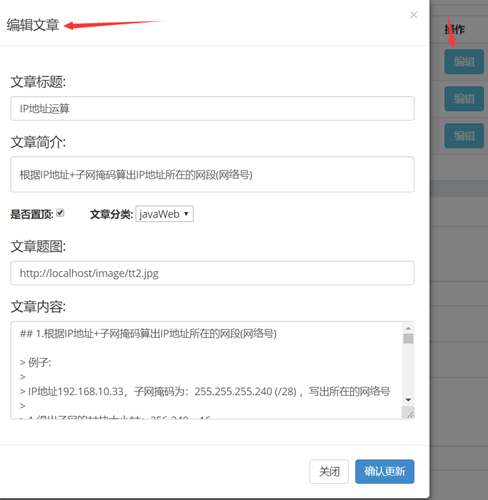The width and height of the screenshot is (488, 500).
Task: Click the 文章分类 label
Action: coord(111,214)
